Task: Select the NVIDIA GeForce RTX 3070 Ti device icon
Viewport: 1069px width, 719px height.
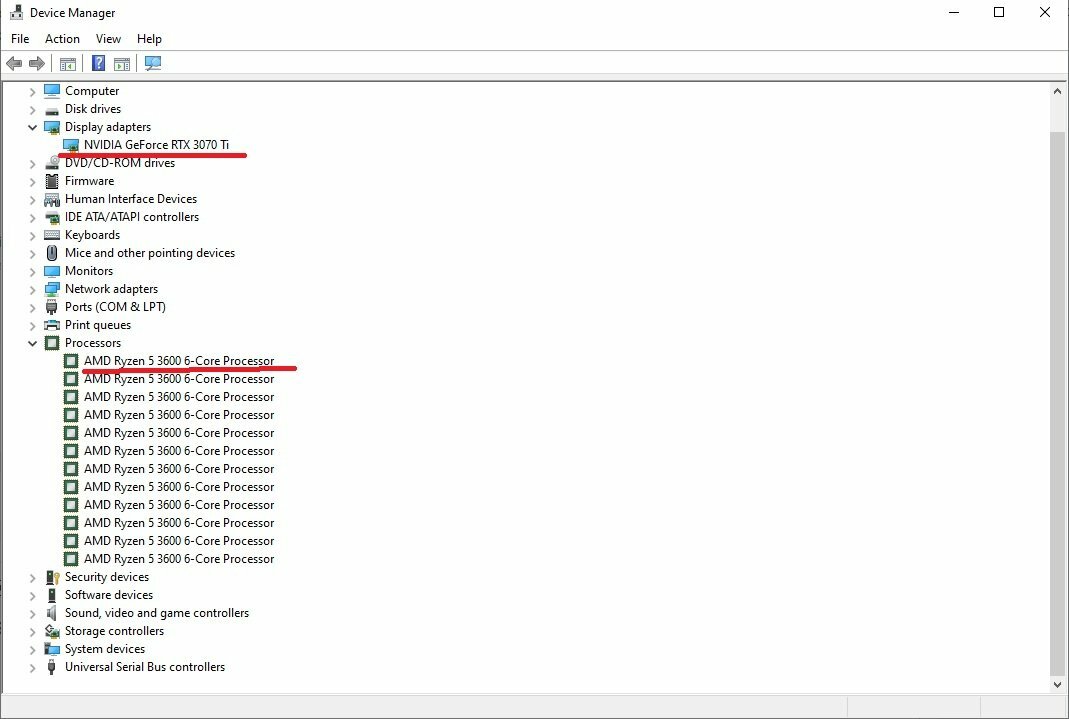Action: (71, 144)
